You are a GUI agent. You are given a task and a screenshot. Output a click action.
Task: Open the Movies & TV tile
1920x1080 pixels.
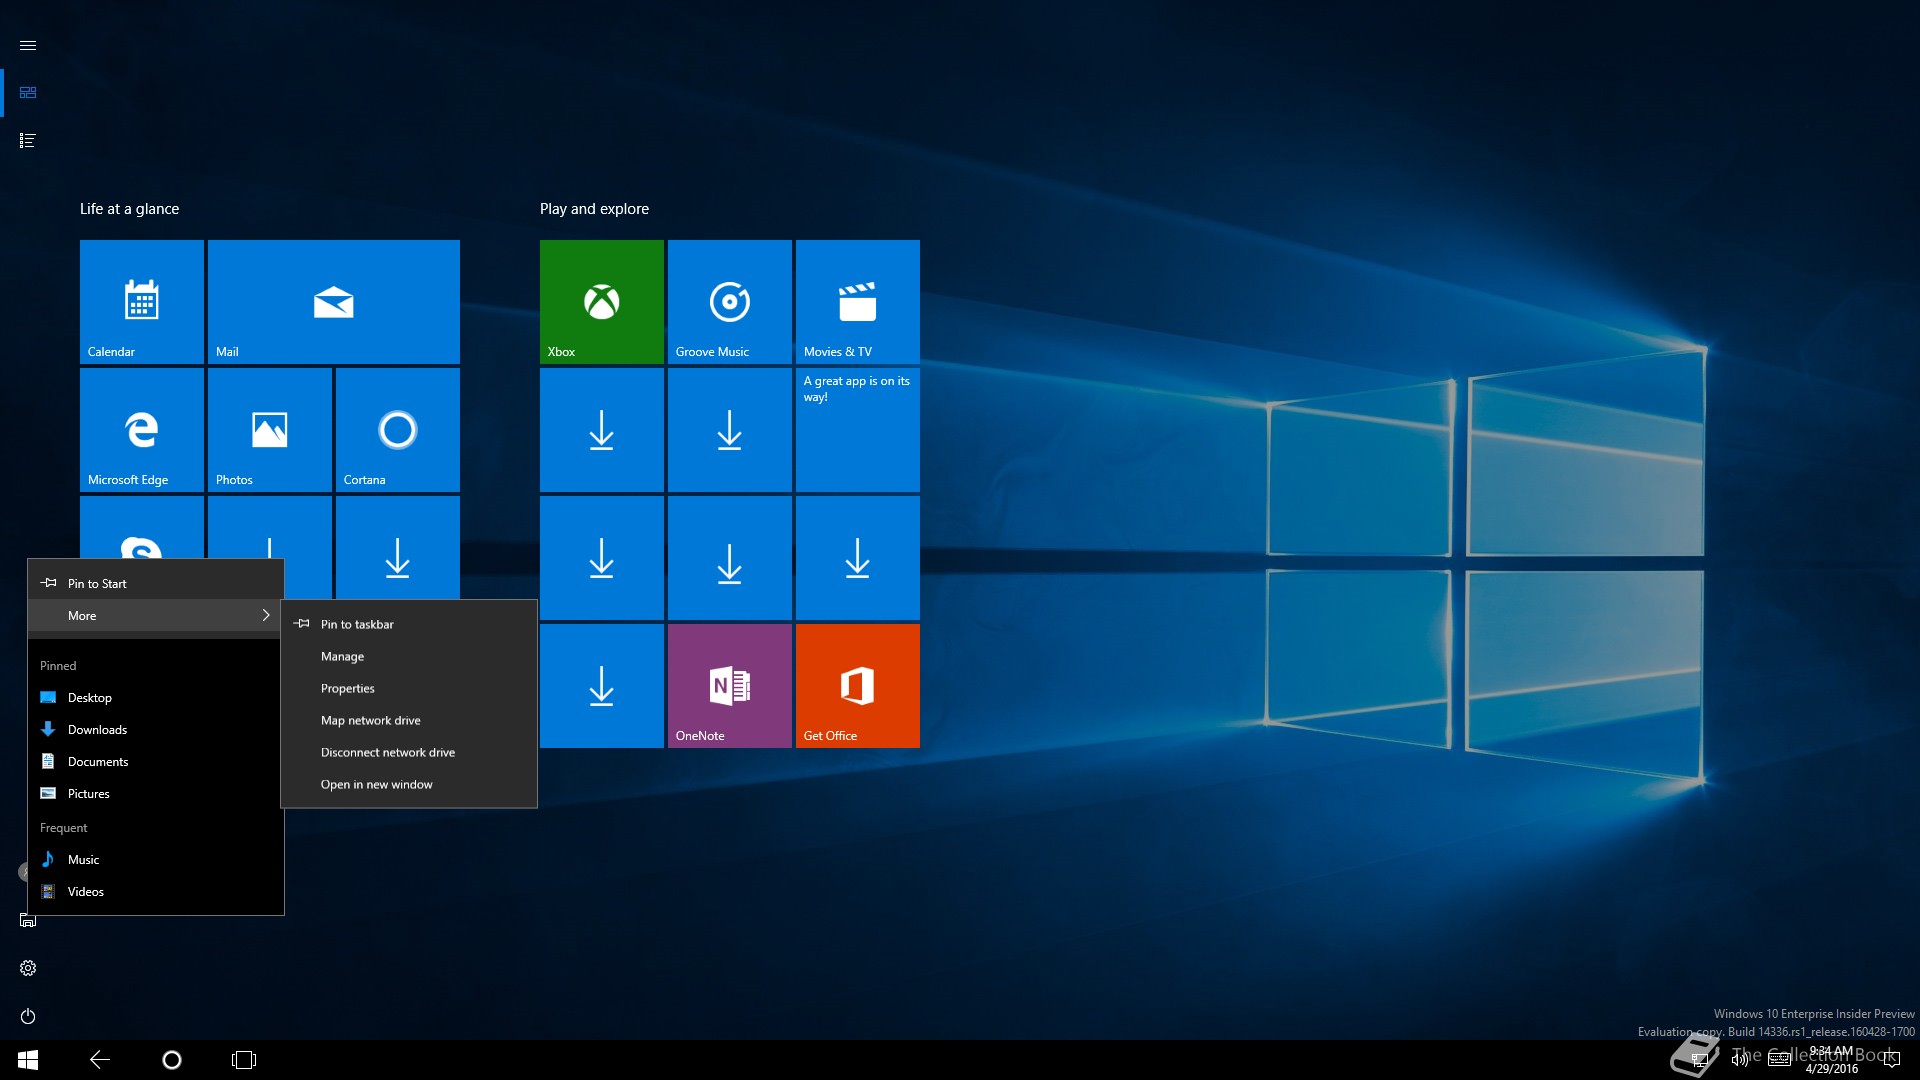858,302
